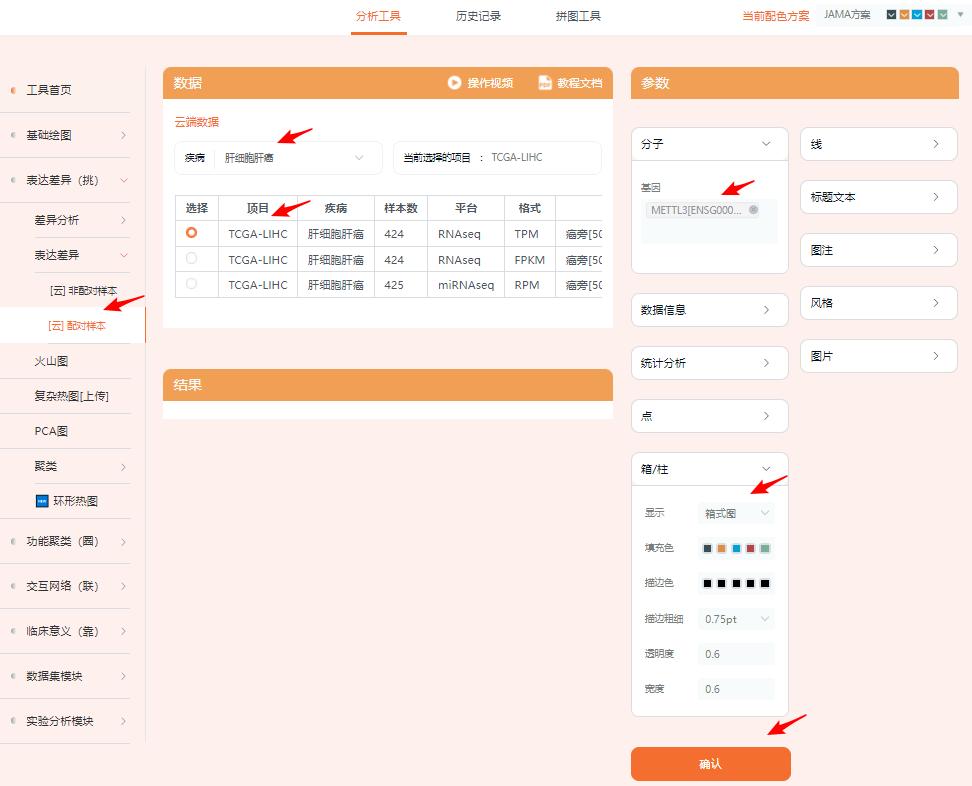972x786 pixels.
Task: Expand 实验分析模块 sidebar menu
Action: (65, 721)
